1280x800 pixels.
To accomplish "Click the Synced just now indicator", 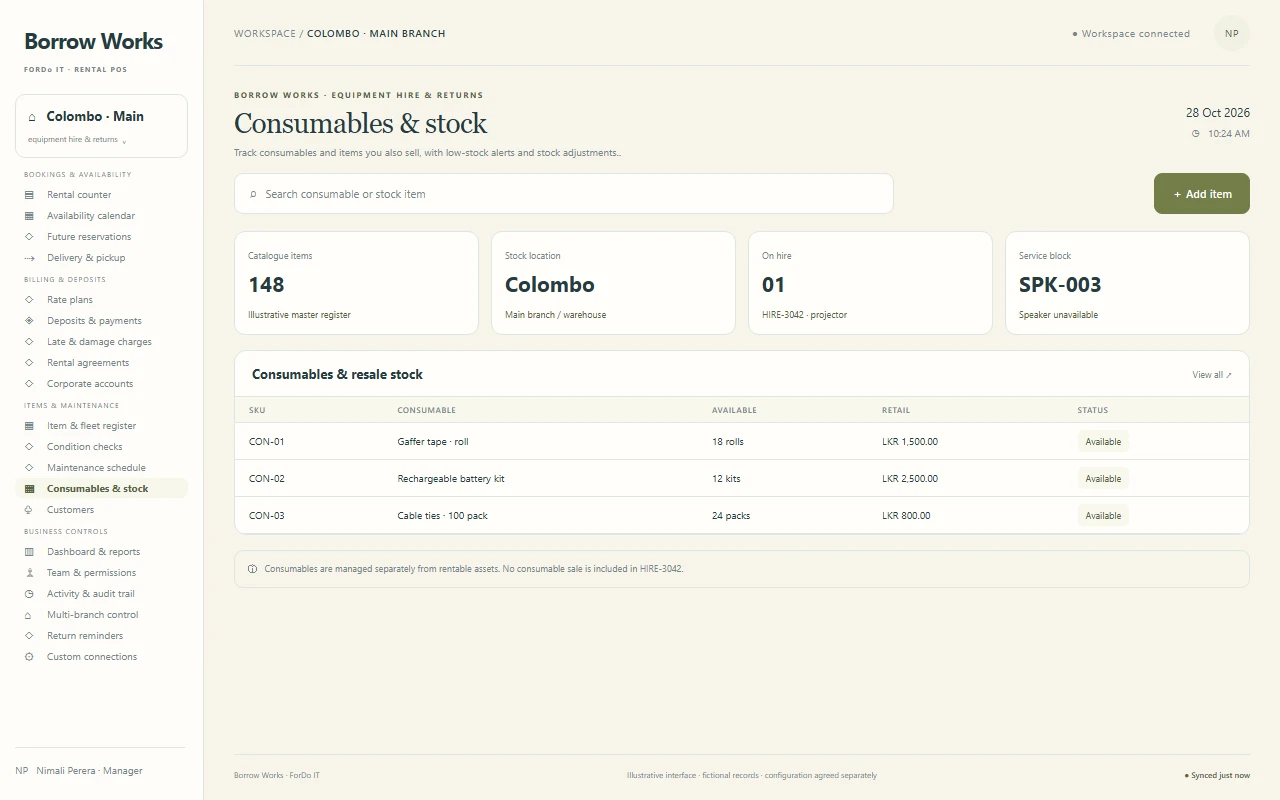I will click(1217, 775).
